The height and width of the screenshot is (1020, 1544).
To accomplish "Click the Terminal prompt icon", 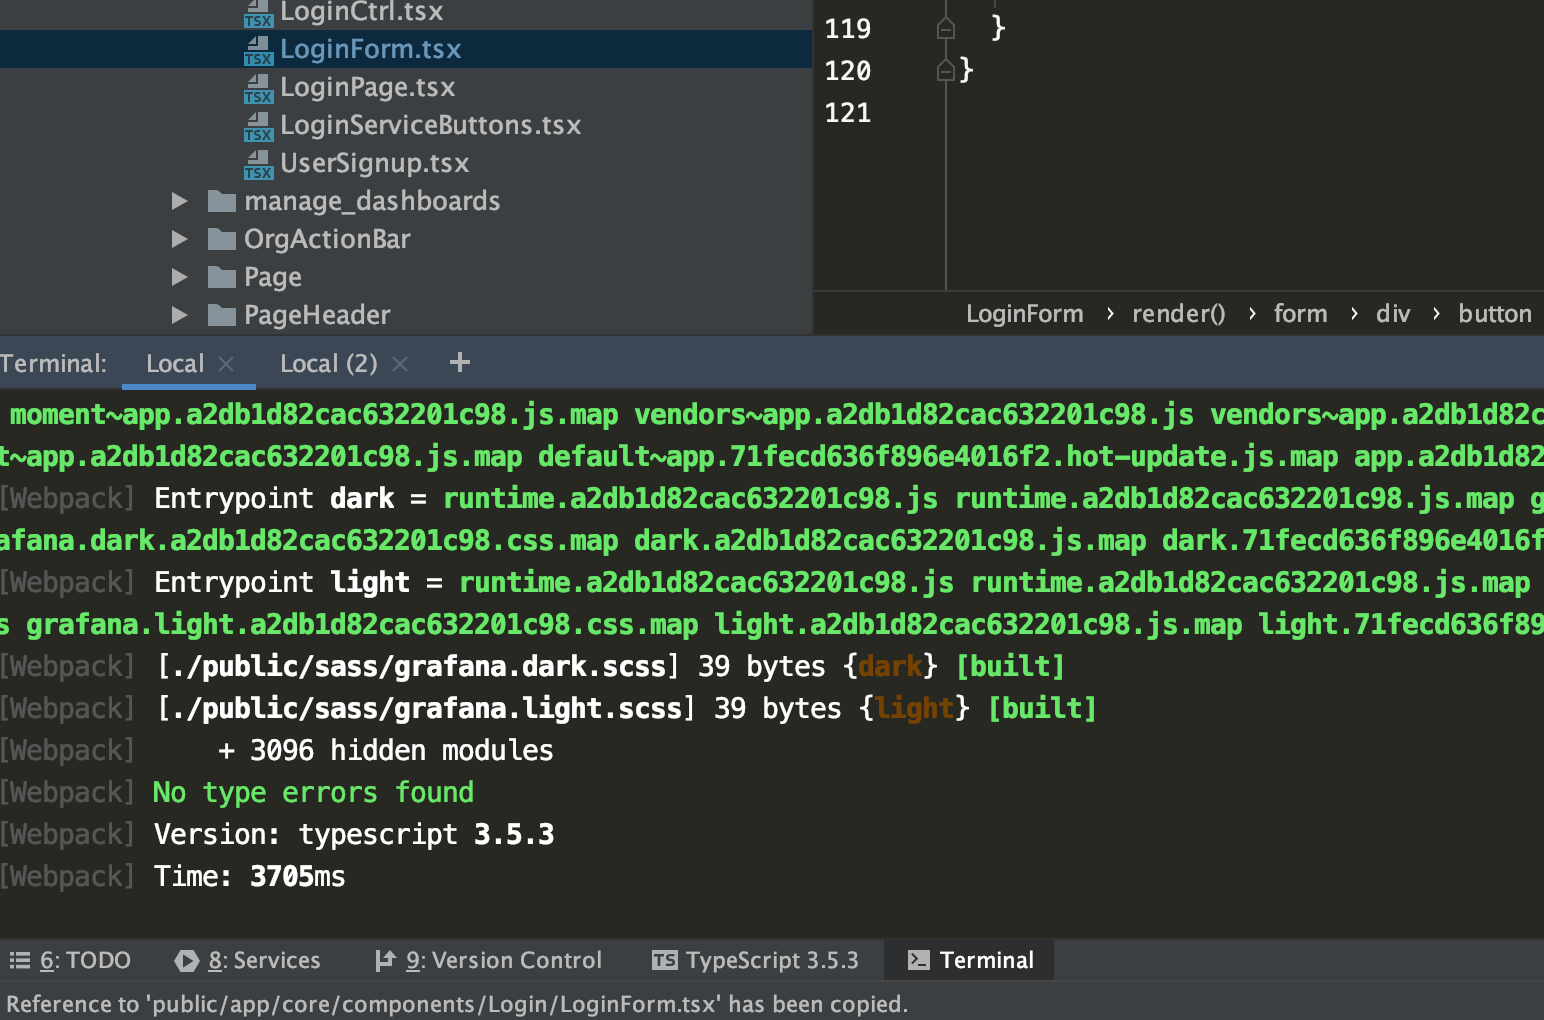I will click(918, 961).
